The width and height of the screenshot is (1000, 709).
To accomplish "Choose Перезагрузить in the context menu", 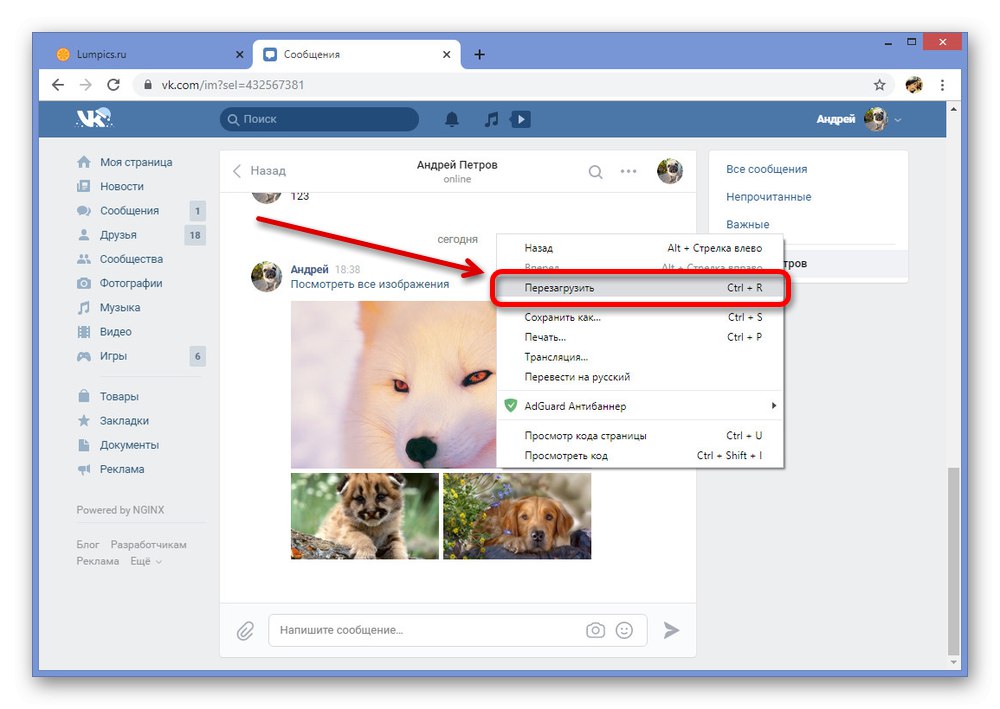I will coord(640,288).
